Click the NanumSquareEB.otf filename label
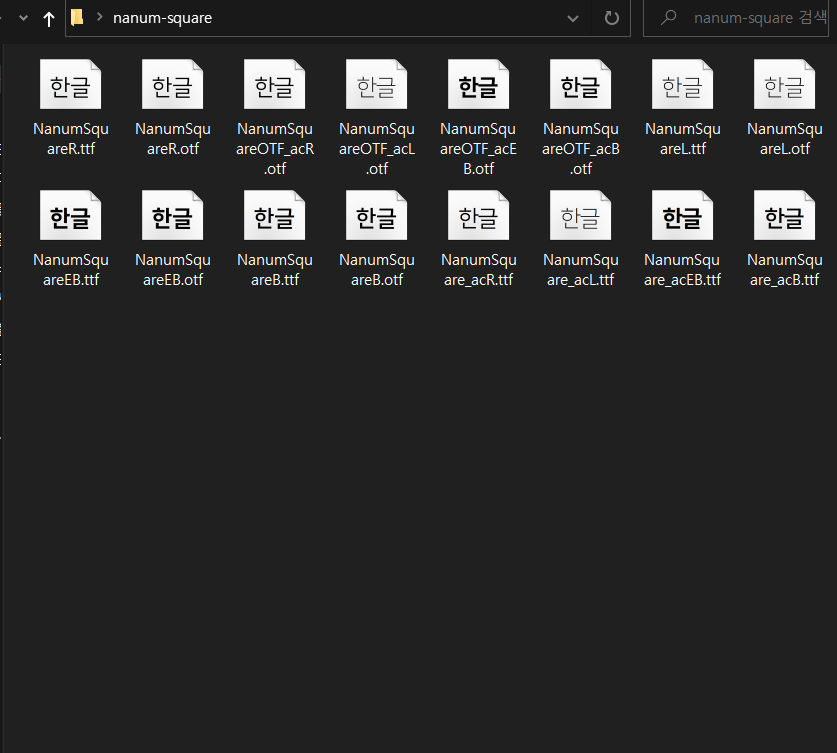This screenshot has width=837, height=753. coord(172,270)
